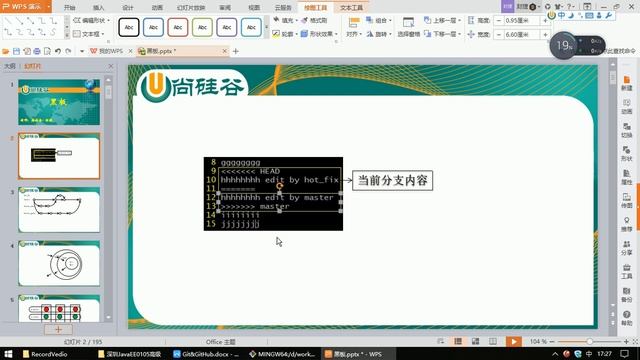Open the 选择窗格 selection pane

pyautogui.click(x=409, y=28)
